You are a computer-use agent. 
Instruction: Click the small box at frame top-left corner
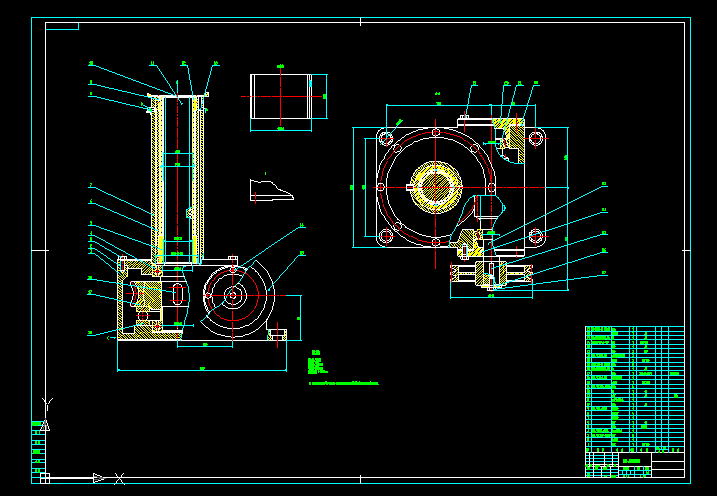pos(62,26)
